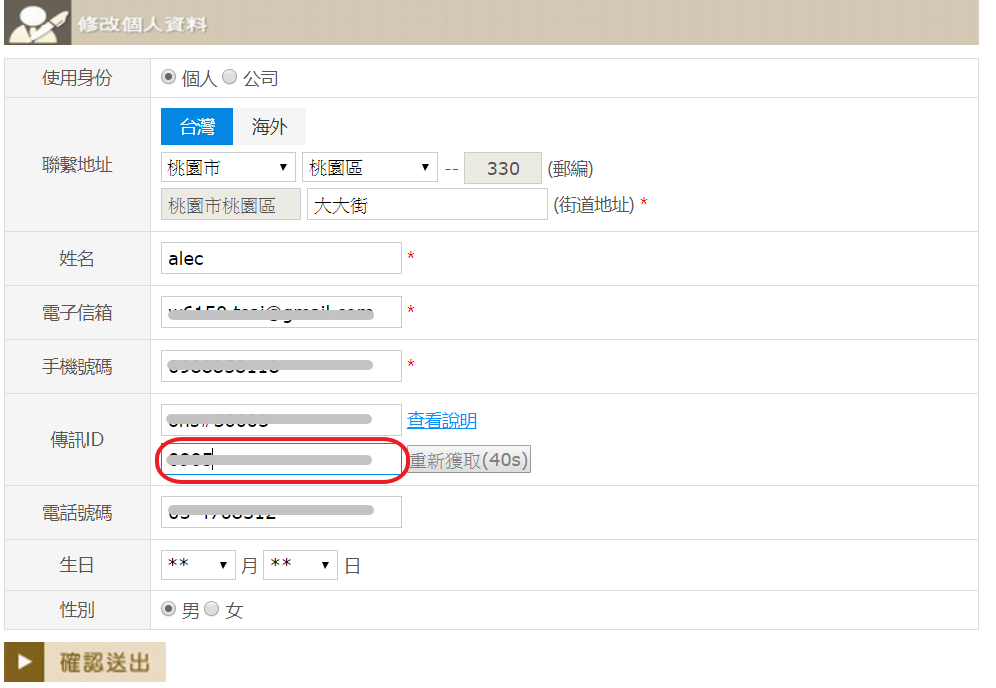This screenshot has height=688, width=996.
Task: Click the 手機號碼 mobile number field
Action: click(281, 366)
